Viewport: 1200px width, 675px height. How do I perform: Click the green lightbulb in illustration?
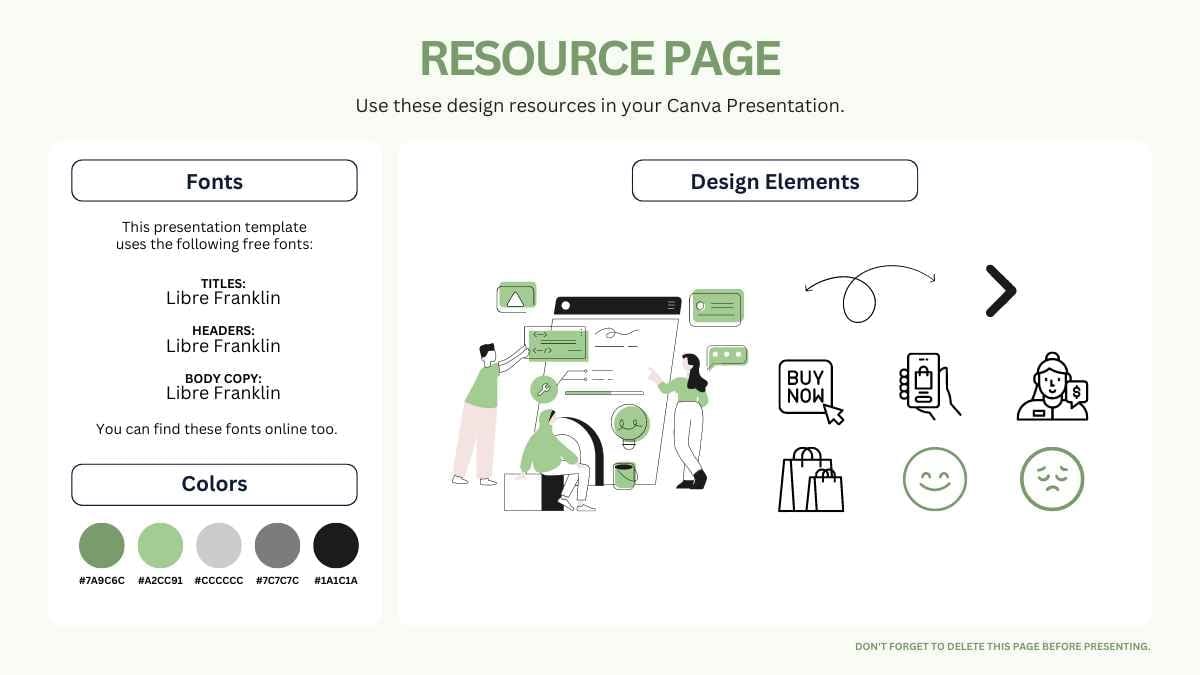click(x=630, y=424)
